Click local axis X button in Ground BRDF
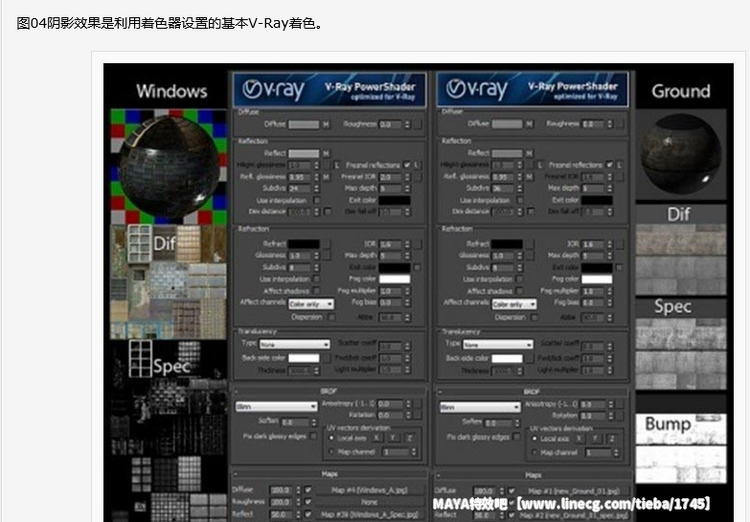Viewport: 750px width, 522px height. tap(579, 438)
